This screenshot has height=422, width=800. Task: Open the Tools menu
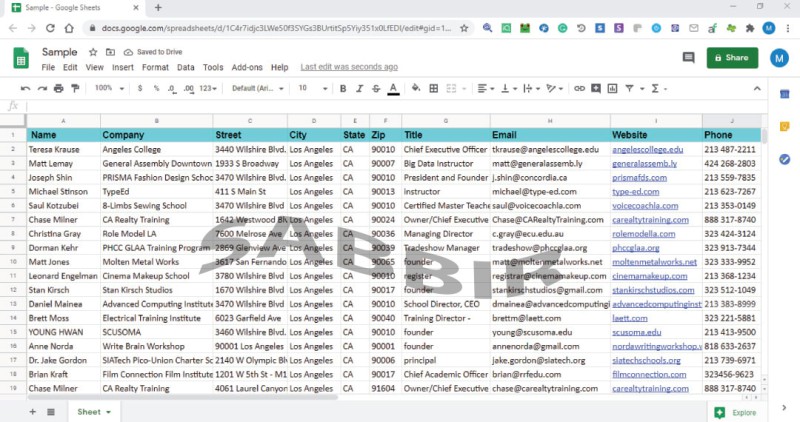tap(213, 67)
